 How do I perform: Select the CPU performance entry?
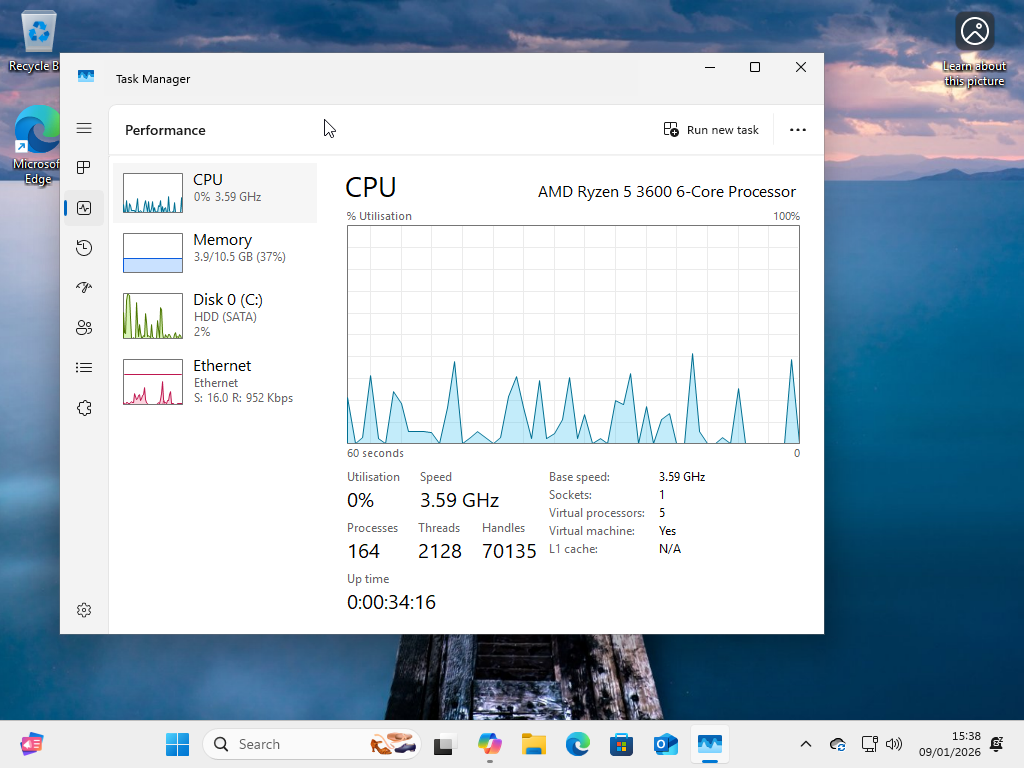(x=215, y=193)
